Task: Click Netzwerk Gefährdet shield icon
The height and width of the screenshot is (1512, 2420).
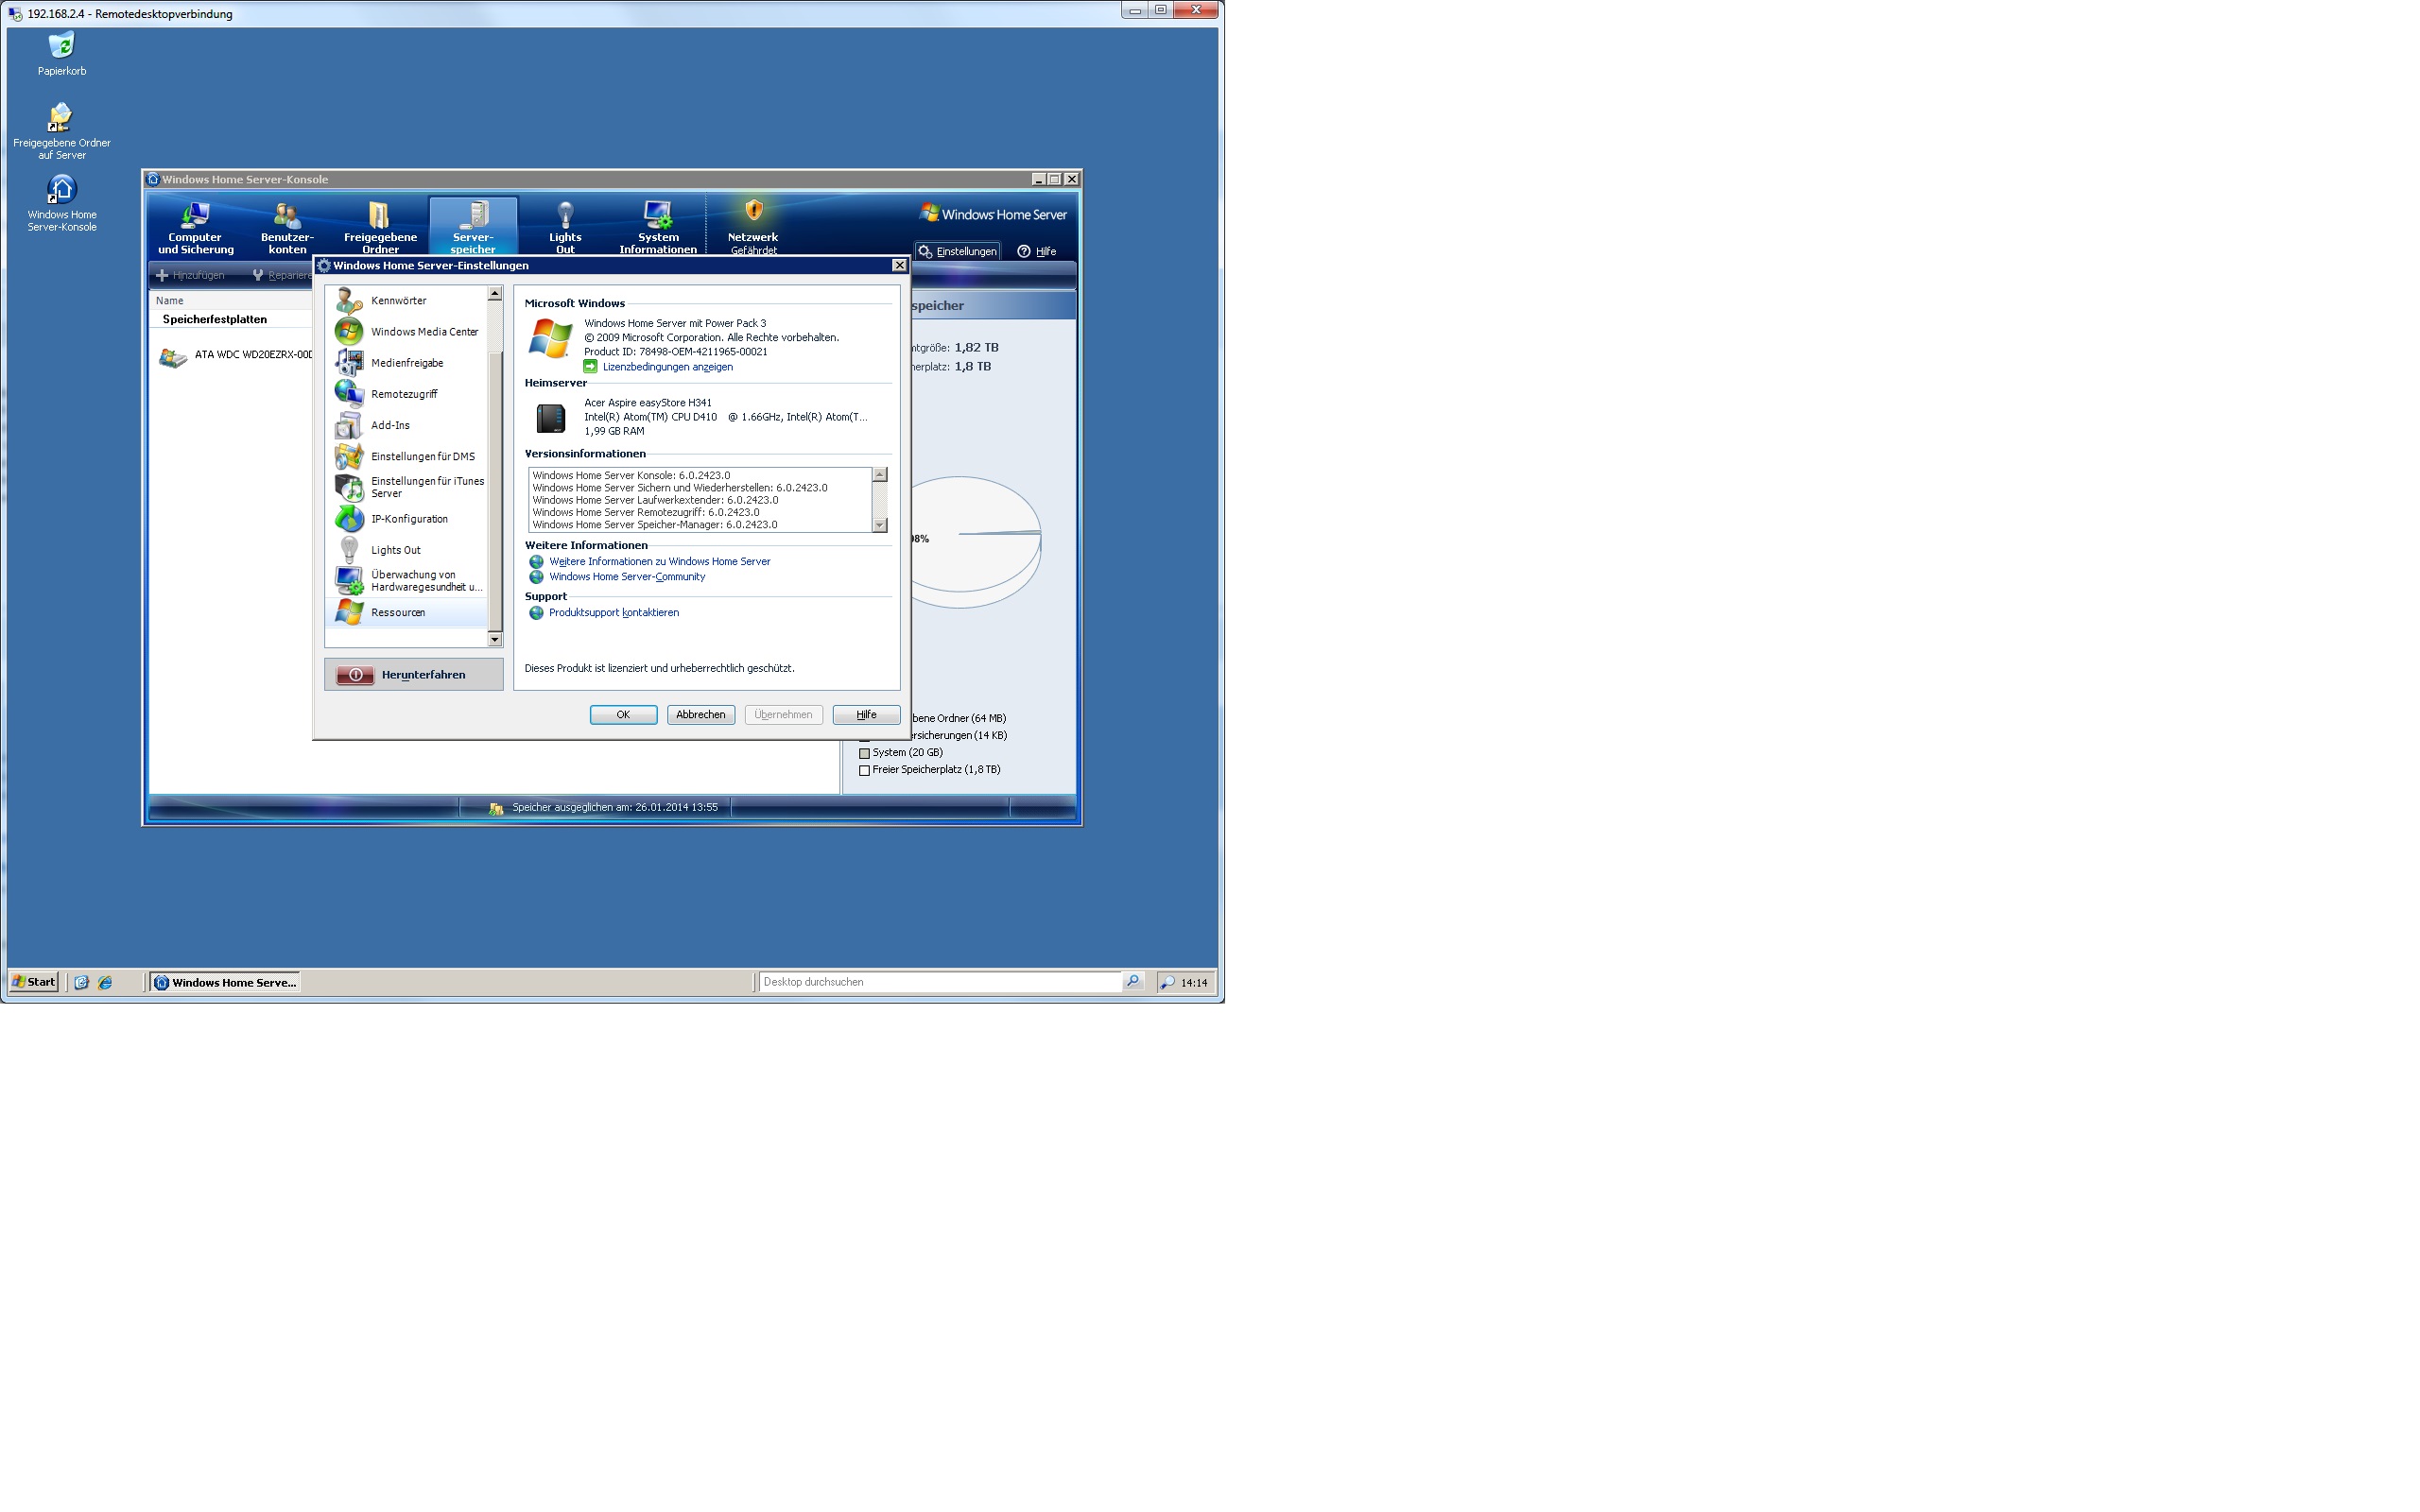Action: click(754, 211)
